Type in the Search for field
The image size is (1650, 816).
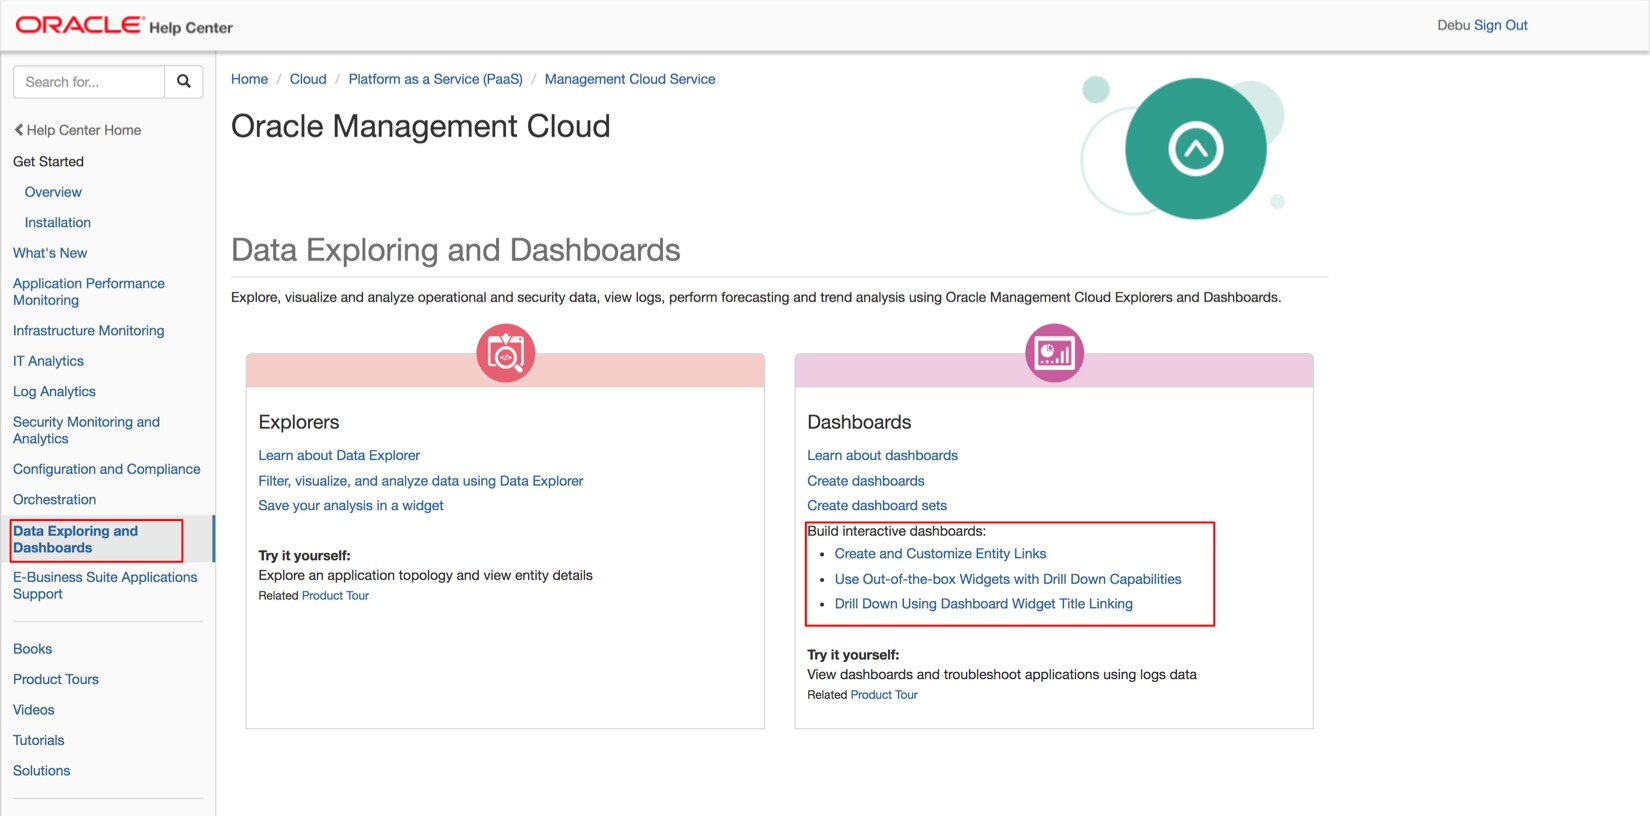tap(89, 82)
